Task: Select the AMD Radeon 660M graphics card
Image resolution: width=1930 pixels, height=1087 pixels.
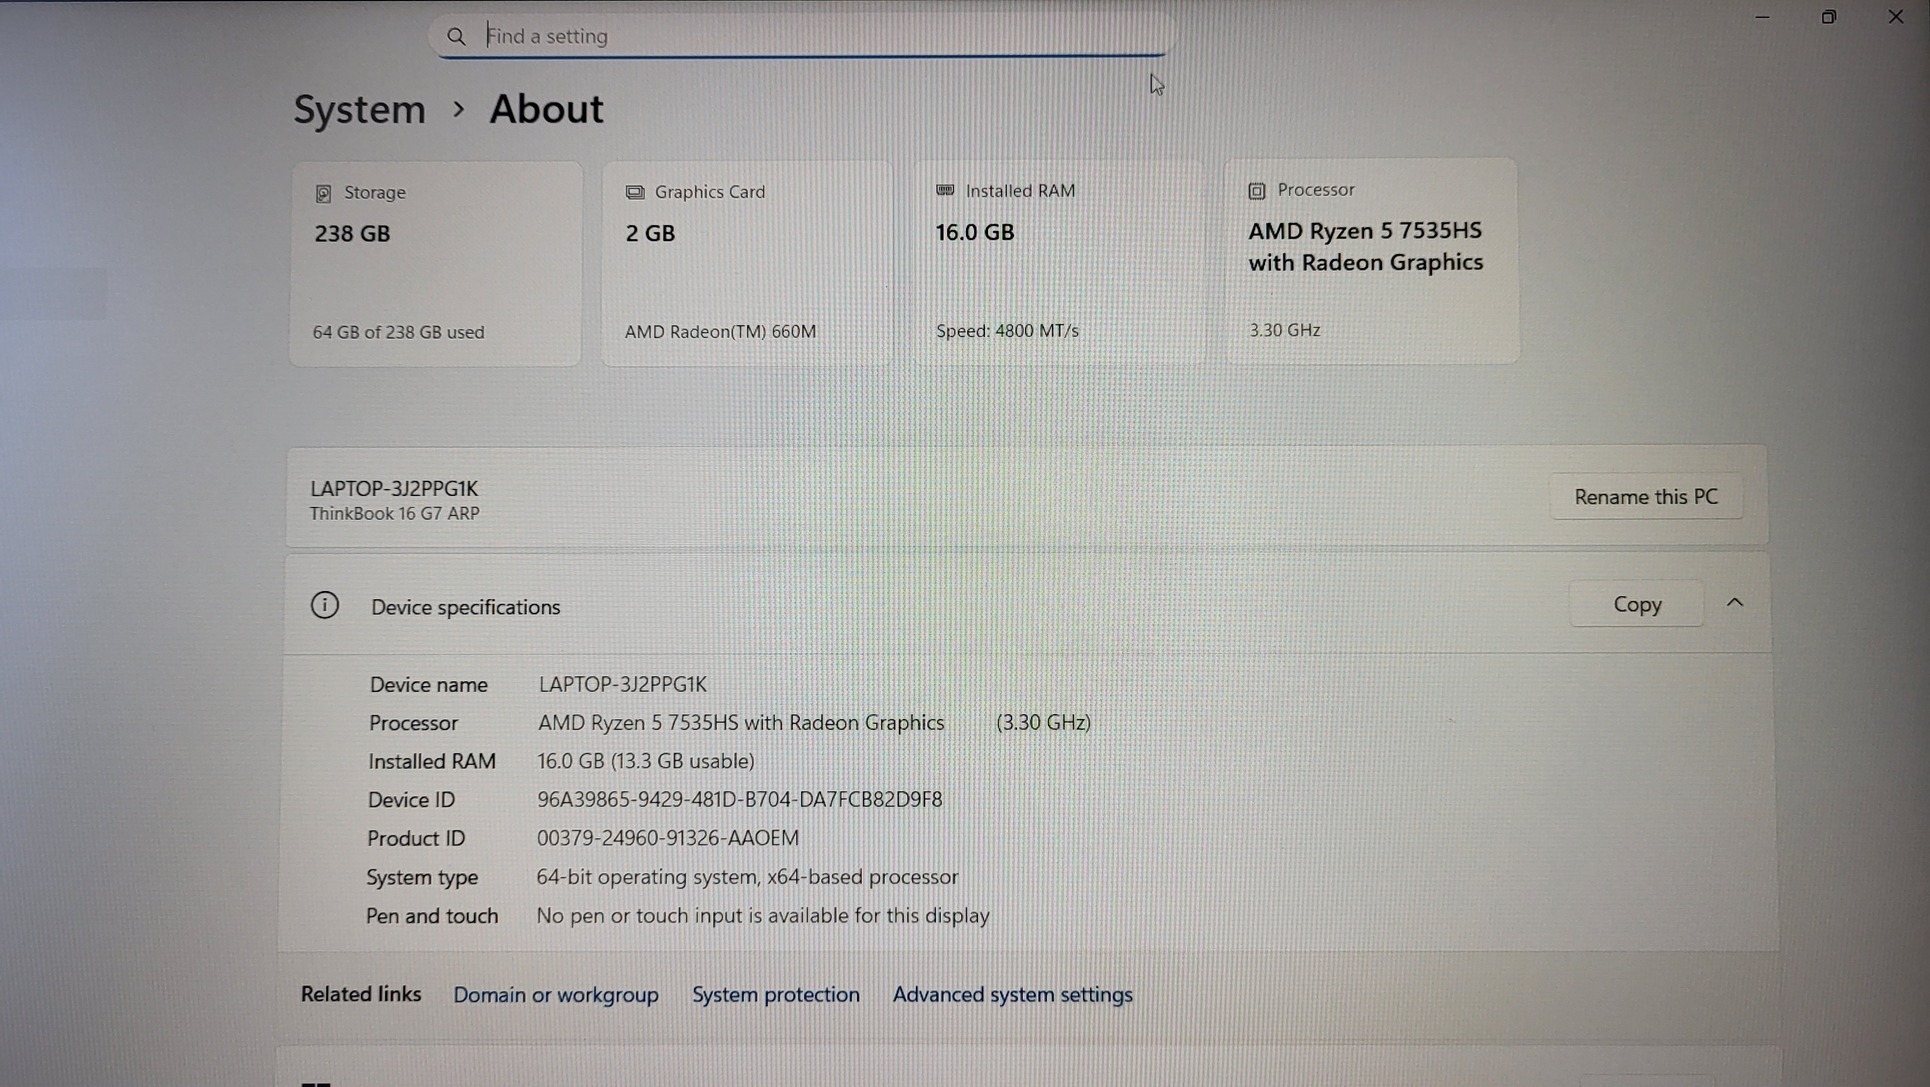Action: point(746,263)
